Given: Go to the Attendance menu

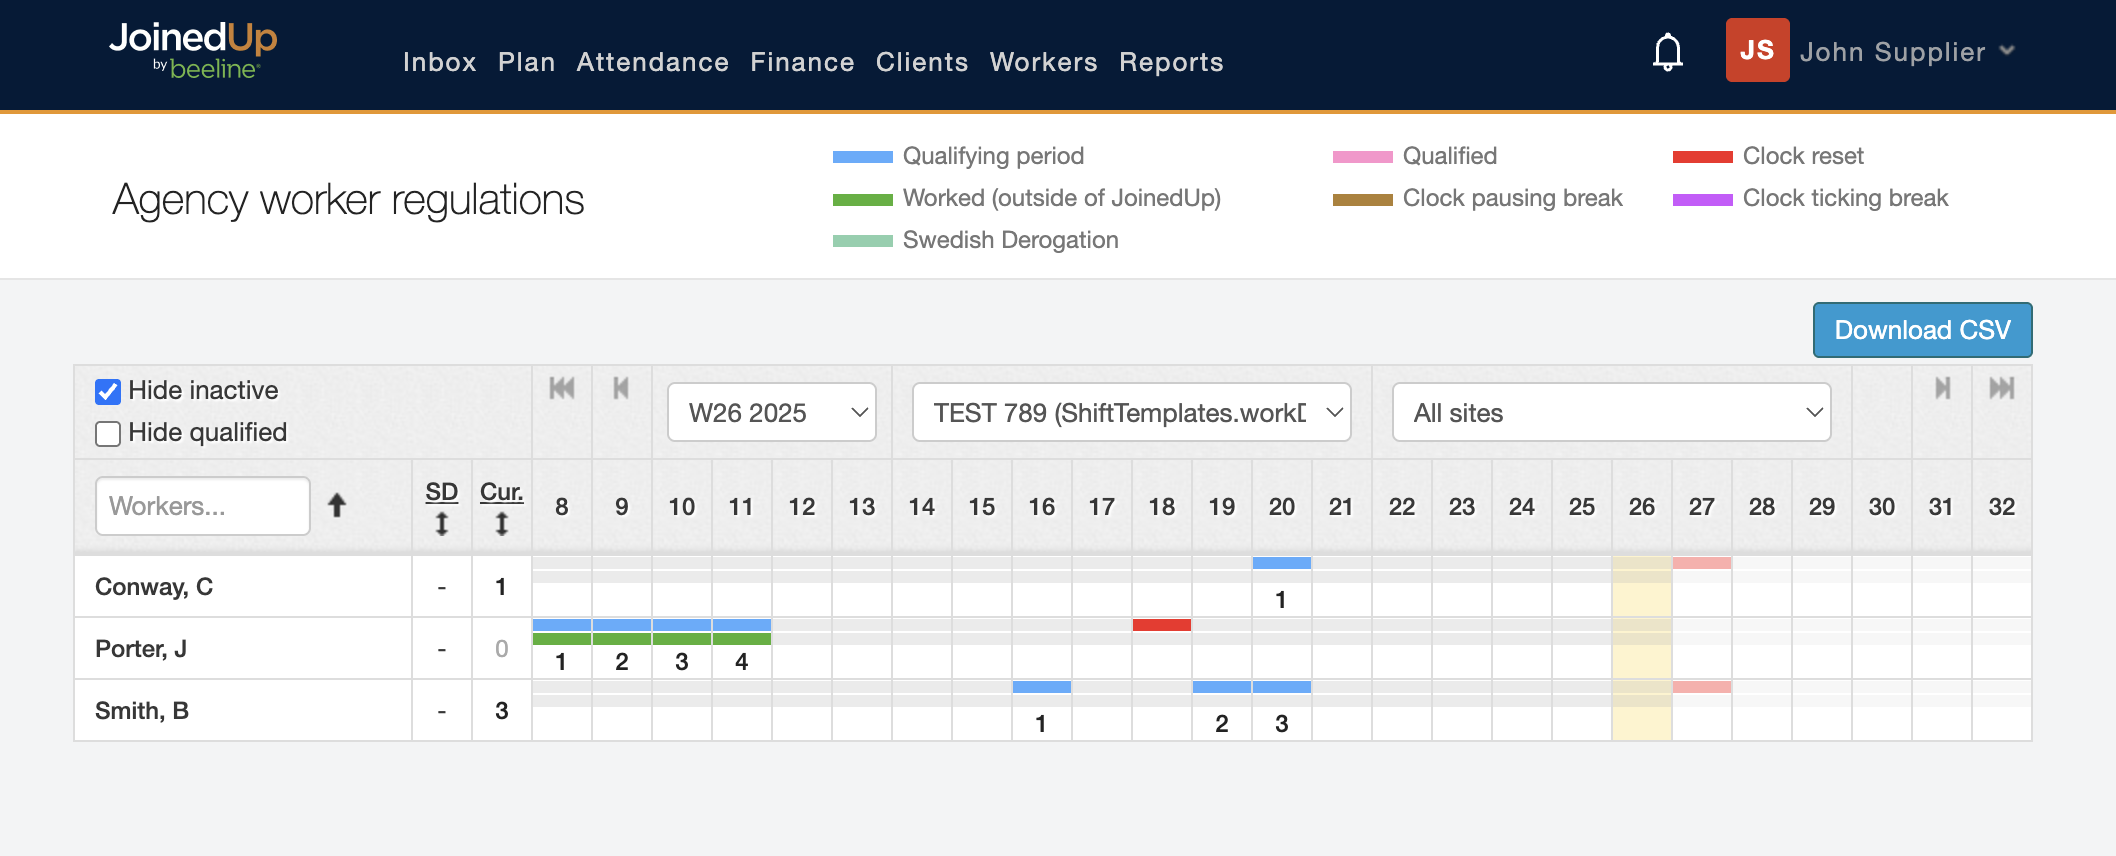Looking at the screenshot, I should click(652, 62).
